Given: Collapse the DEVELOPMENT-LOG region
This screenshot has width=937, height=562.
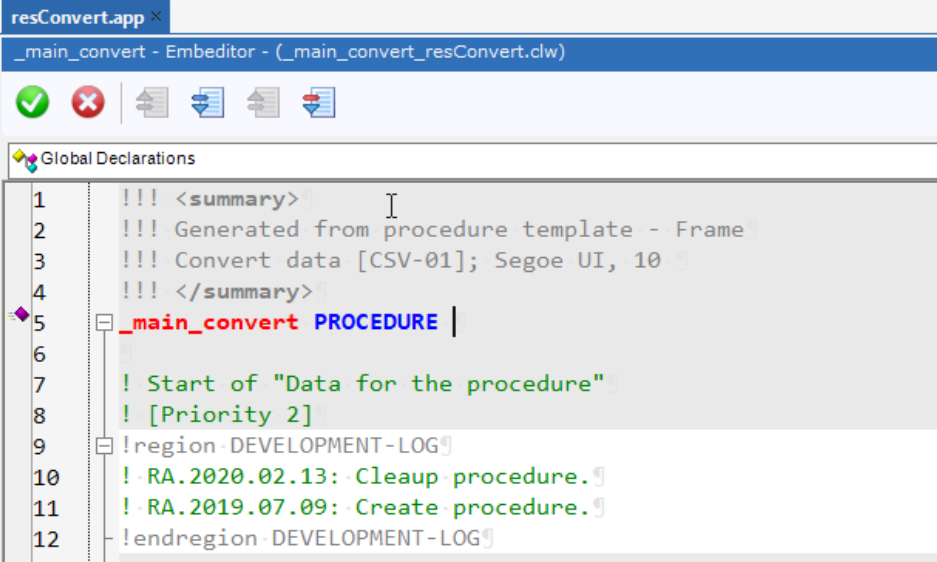Looking at the screenshot, I should click(104, 446).
